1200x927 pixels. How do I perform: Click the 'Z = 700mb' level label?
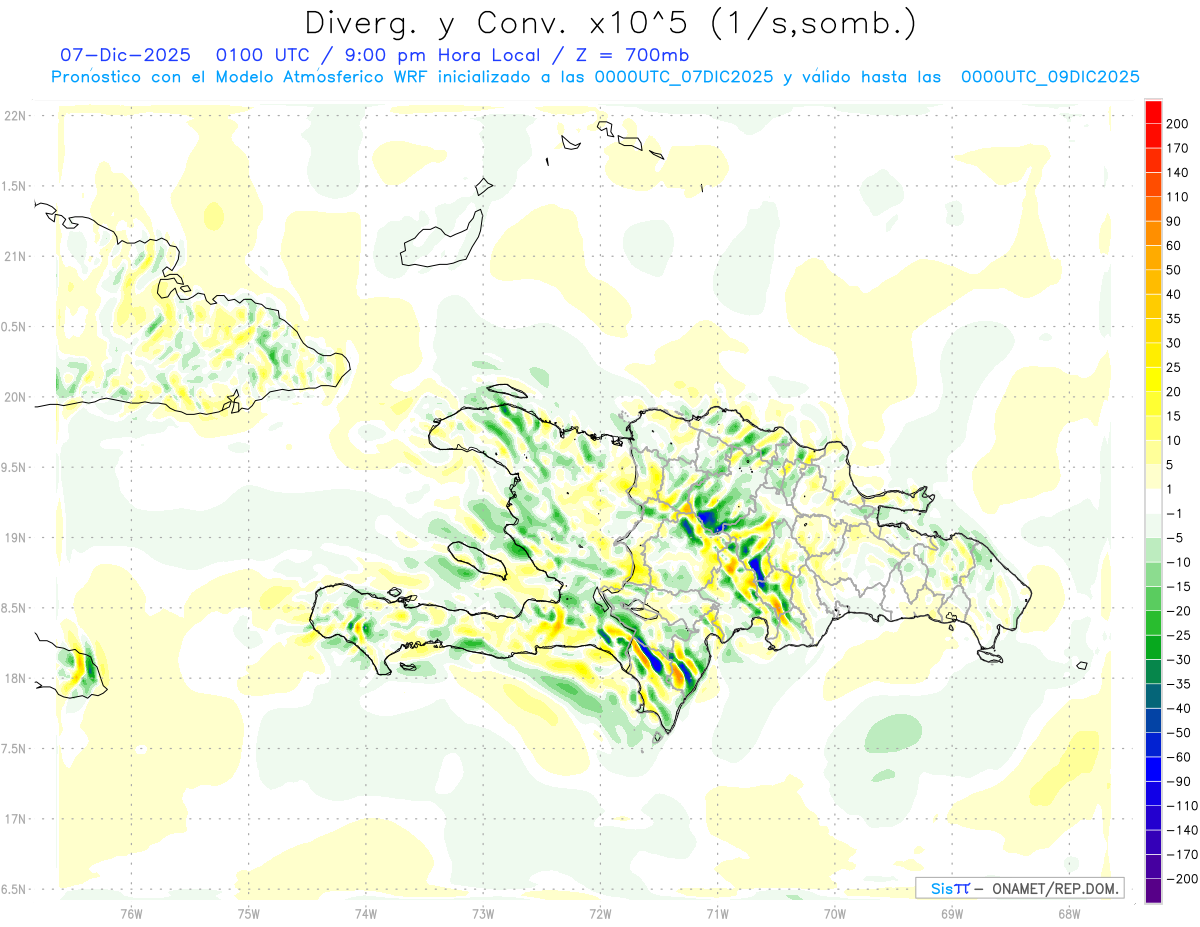click(632, 55)
